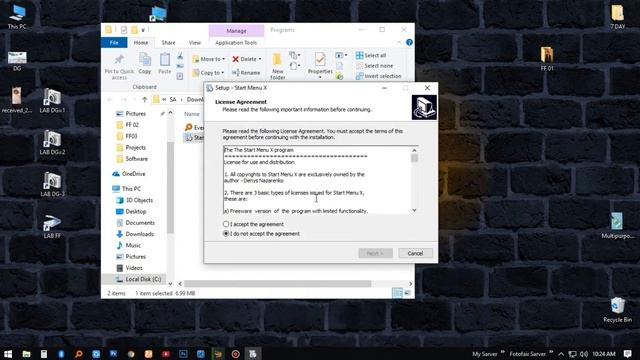
Task: Open the Delete dropdown in ribbon
Action: click(247, 59)
